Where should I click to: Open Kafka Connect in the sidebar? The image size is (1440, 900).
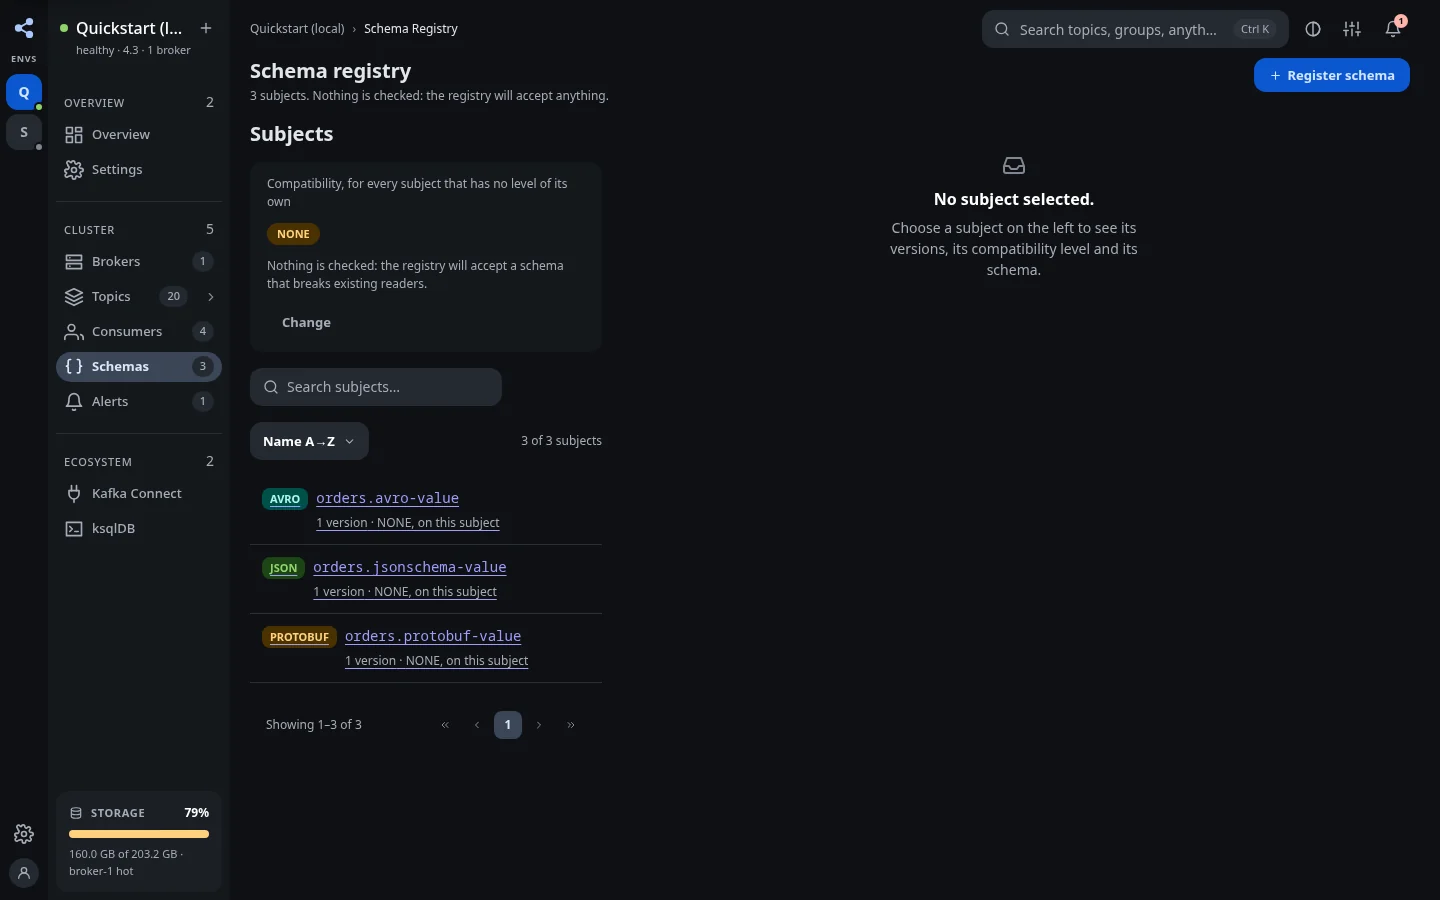coord(139,493)
